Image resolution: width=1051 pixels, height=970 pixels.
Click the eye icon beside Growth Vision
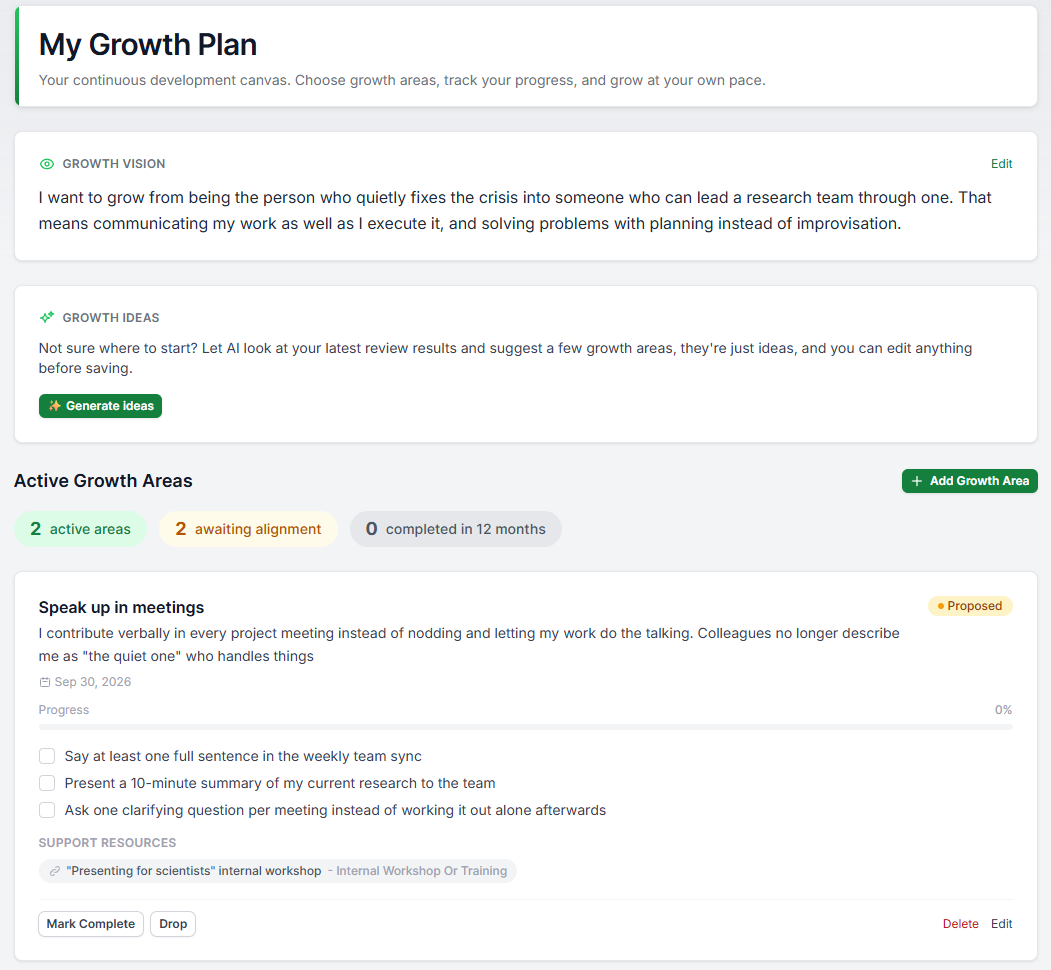coord(46,164)
